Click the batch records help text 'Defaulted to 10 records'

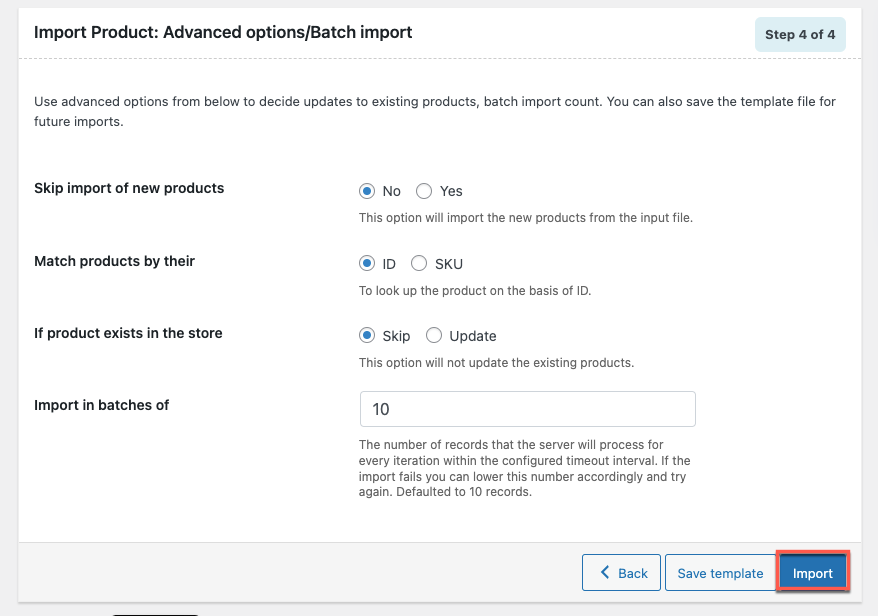pos(463,492)
